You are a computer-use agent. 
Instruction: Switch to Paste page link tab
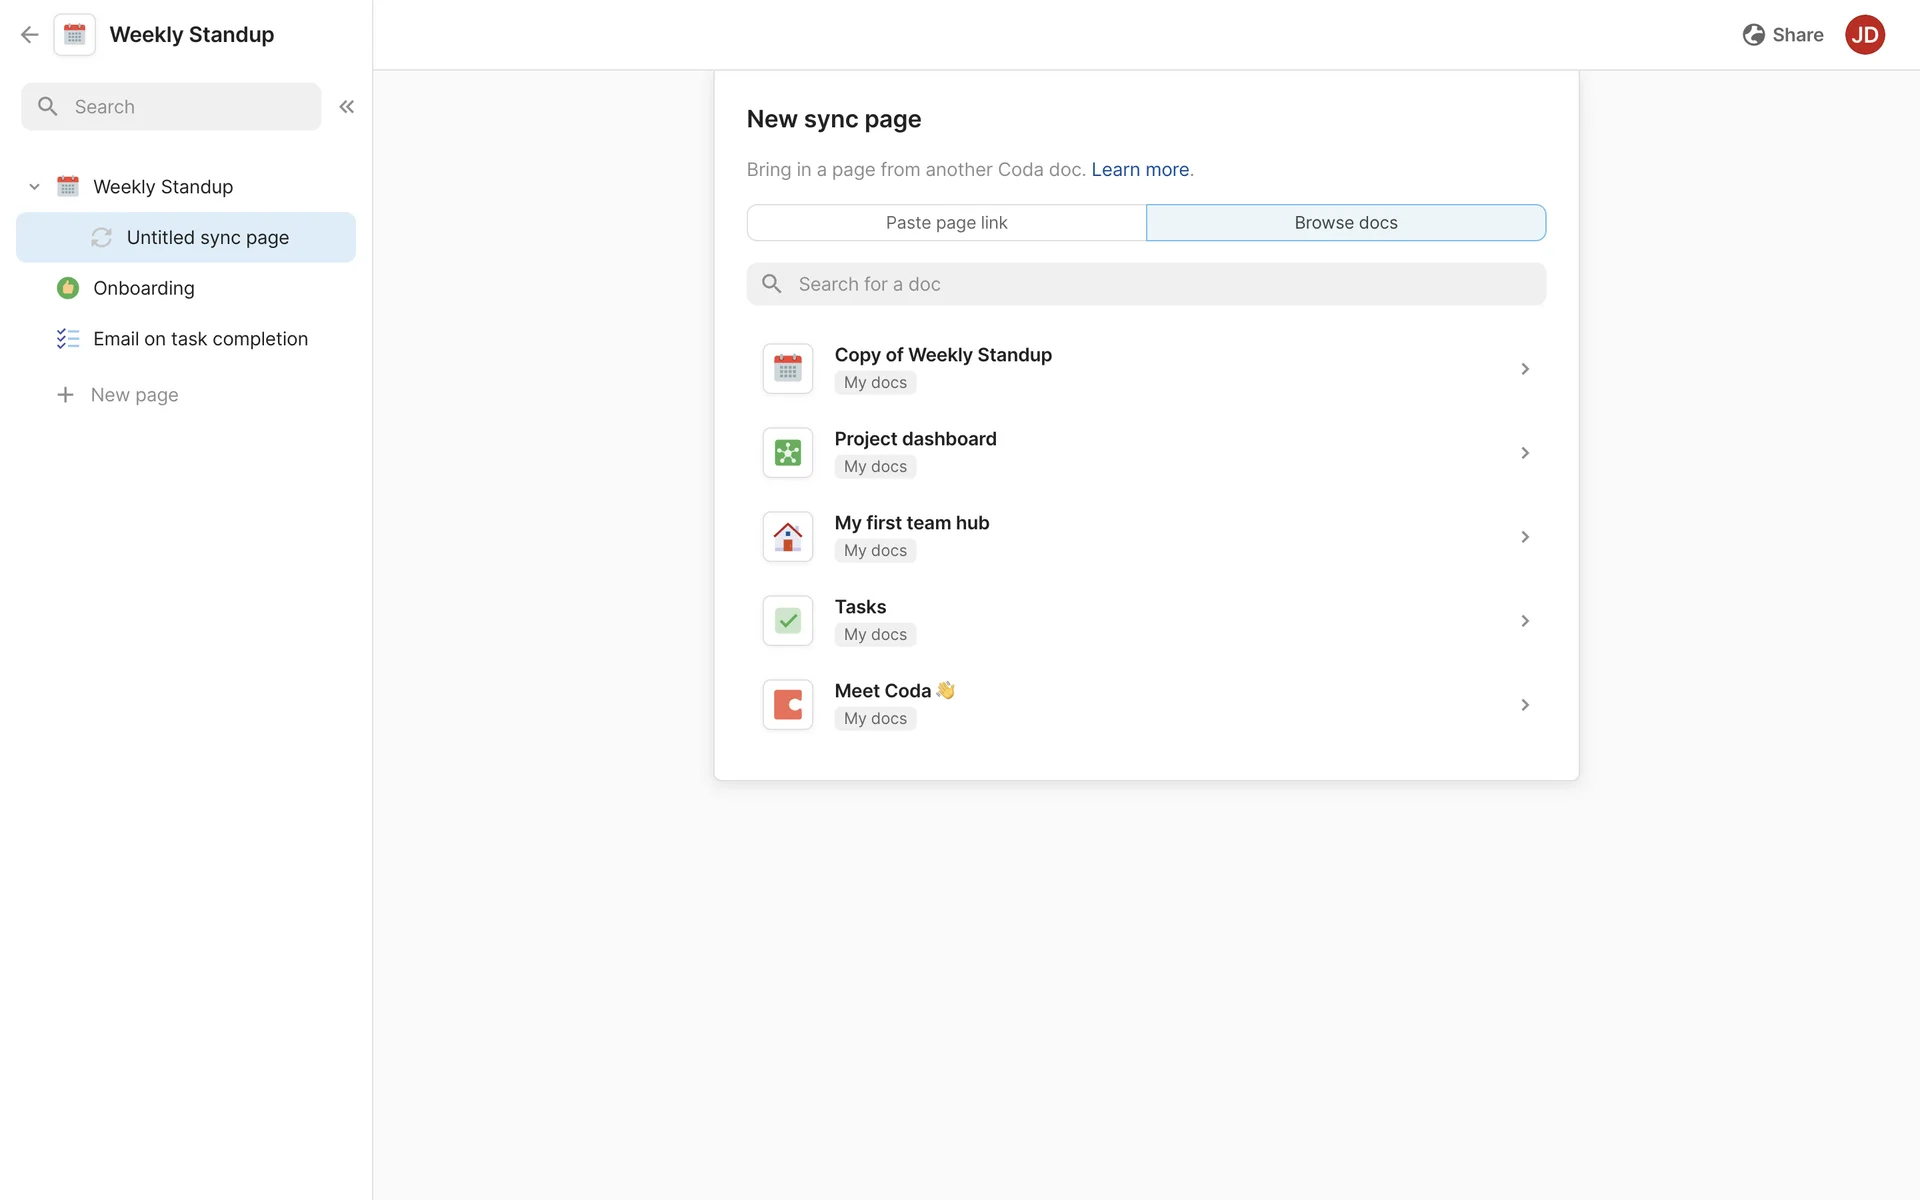coord(946,223)
